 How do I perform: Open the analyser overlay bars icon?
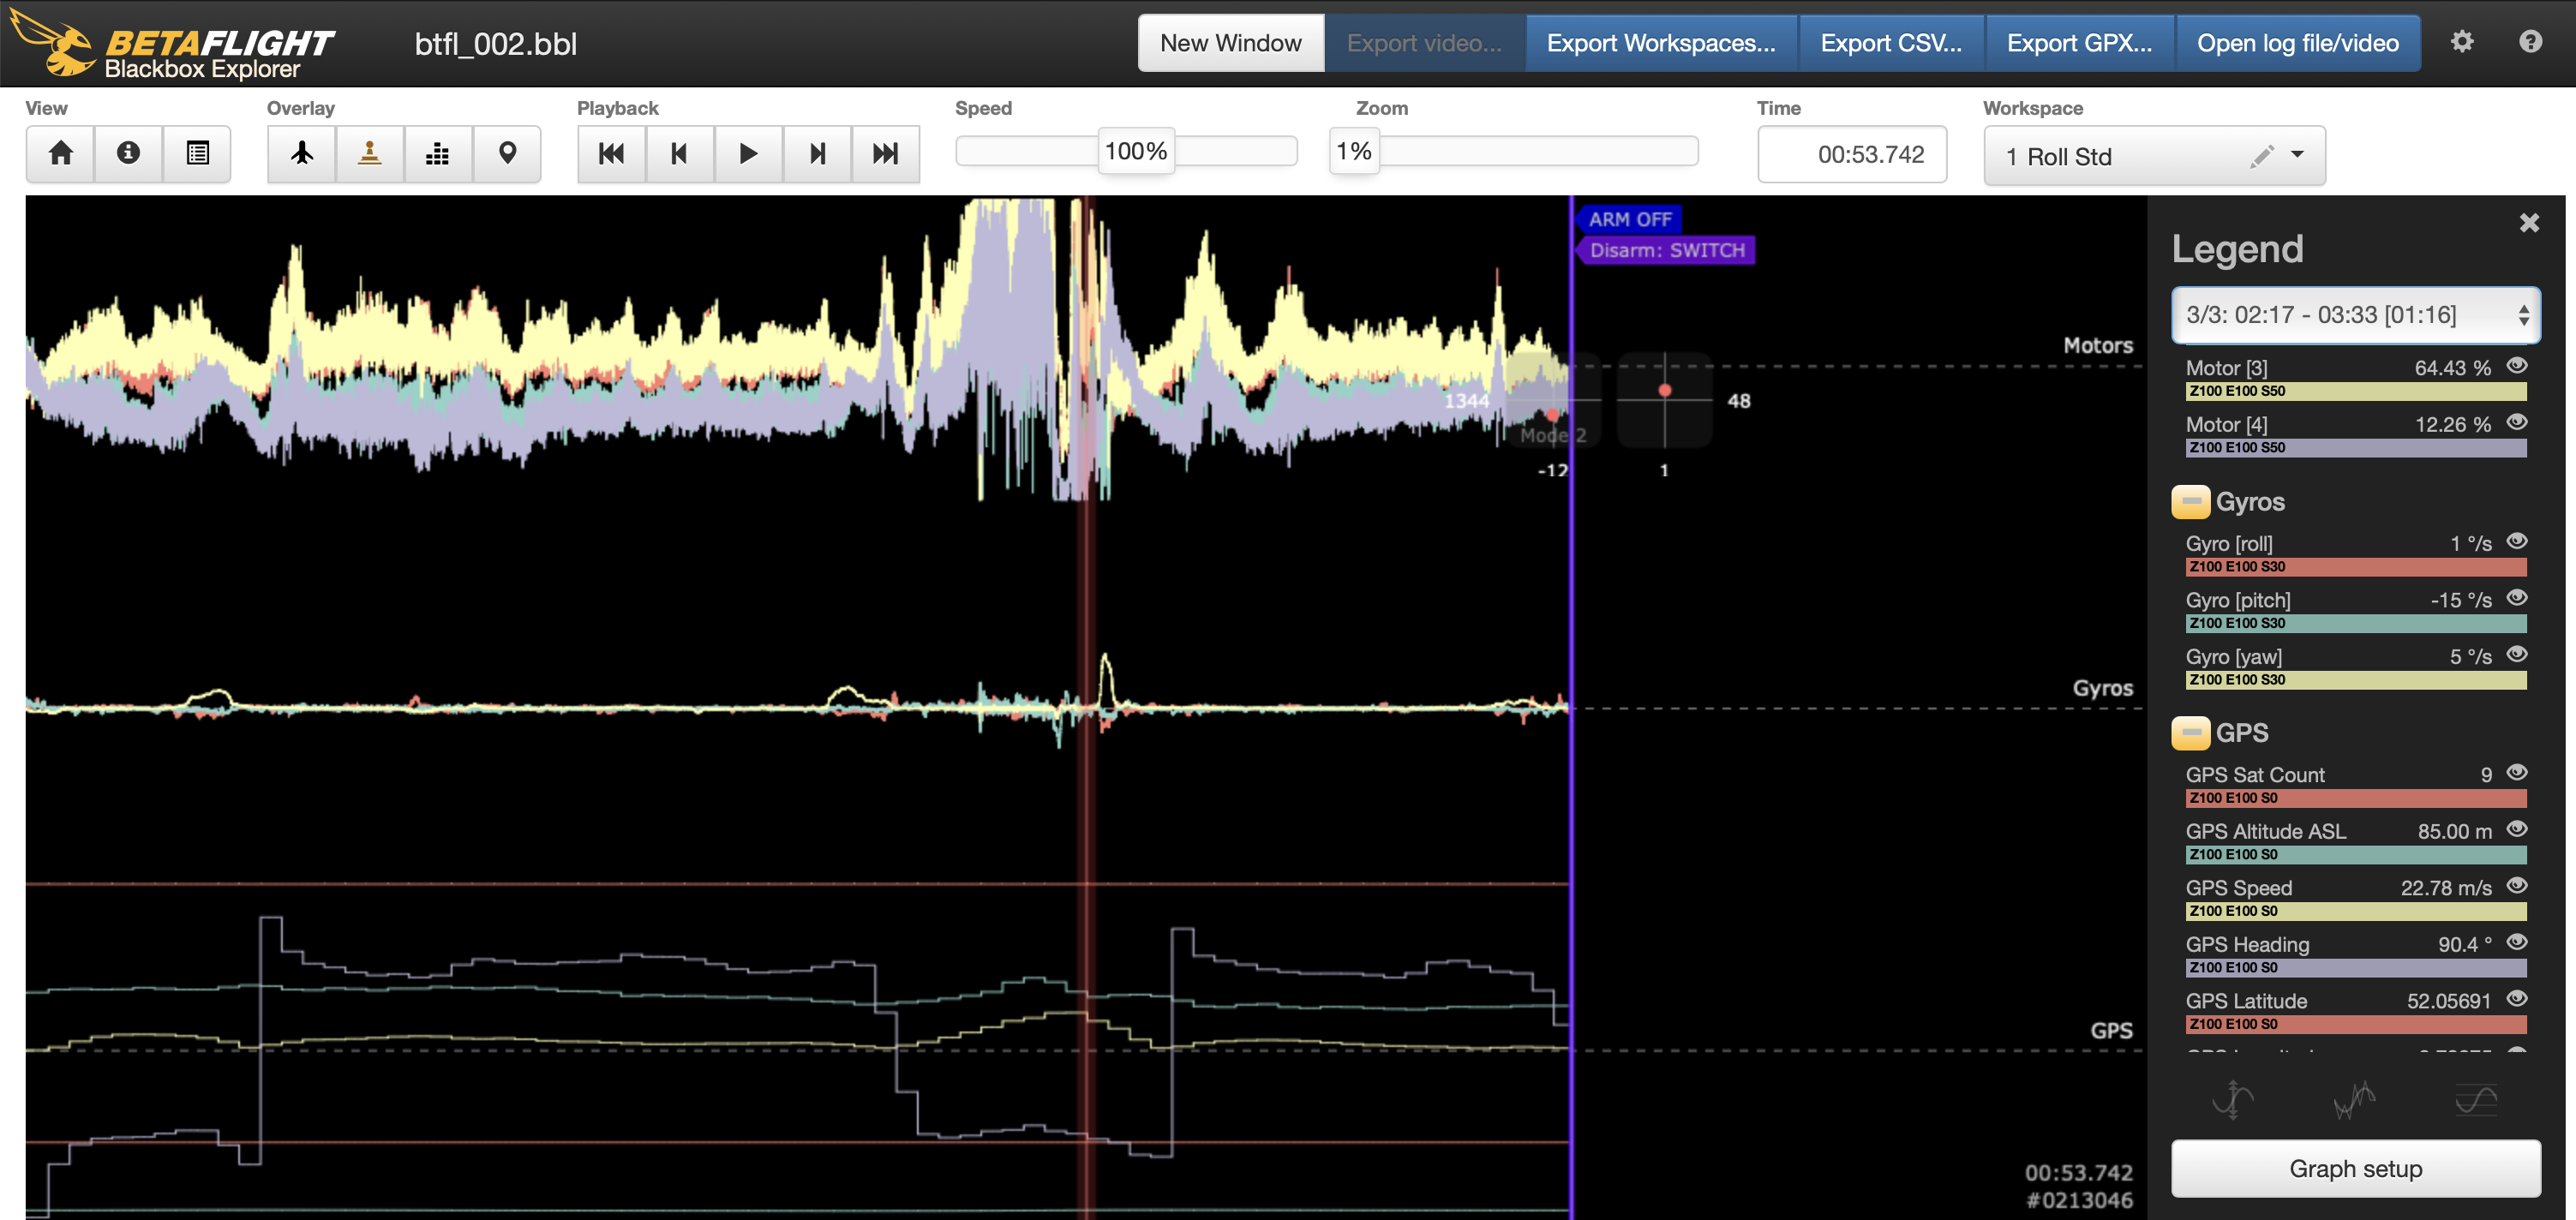[x=437, y=153]
